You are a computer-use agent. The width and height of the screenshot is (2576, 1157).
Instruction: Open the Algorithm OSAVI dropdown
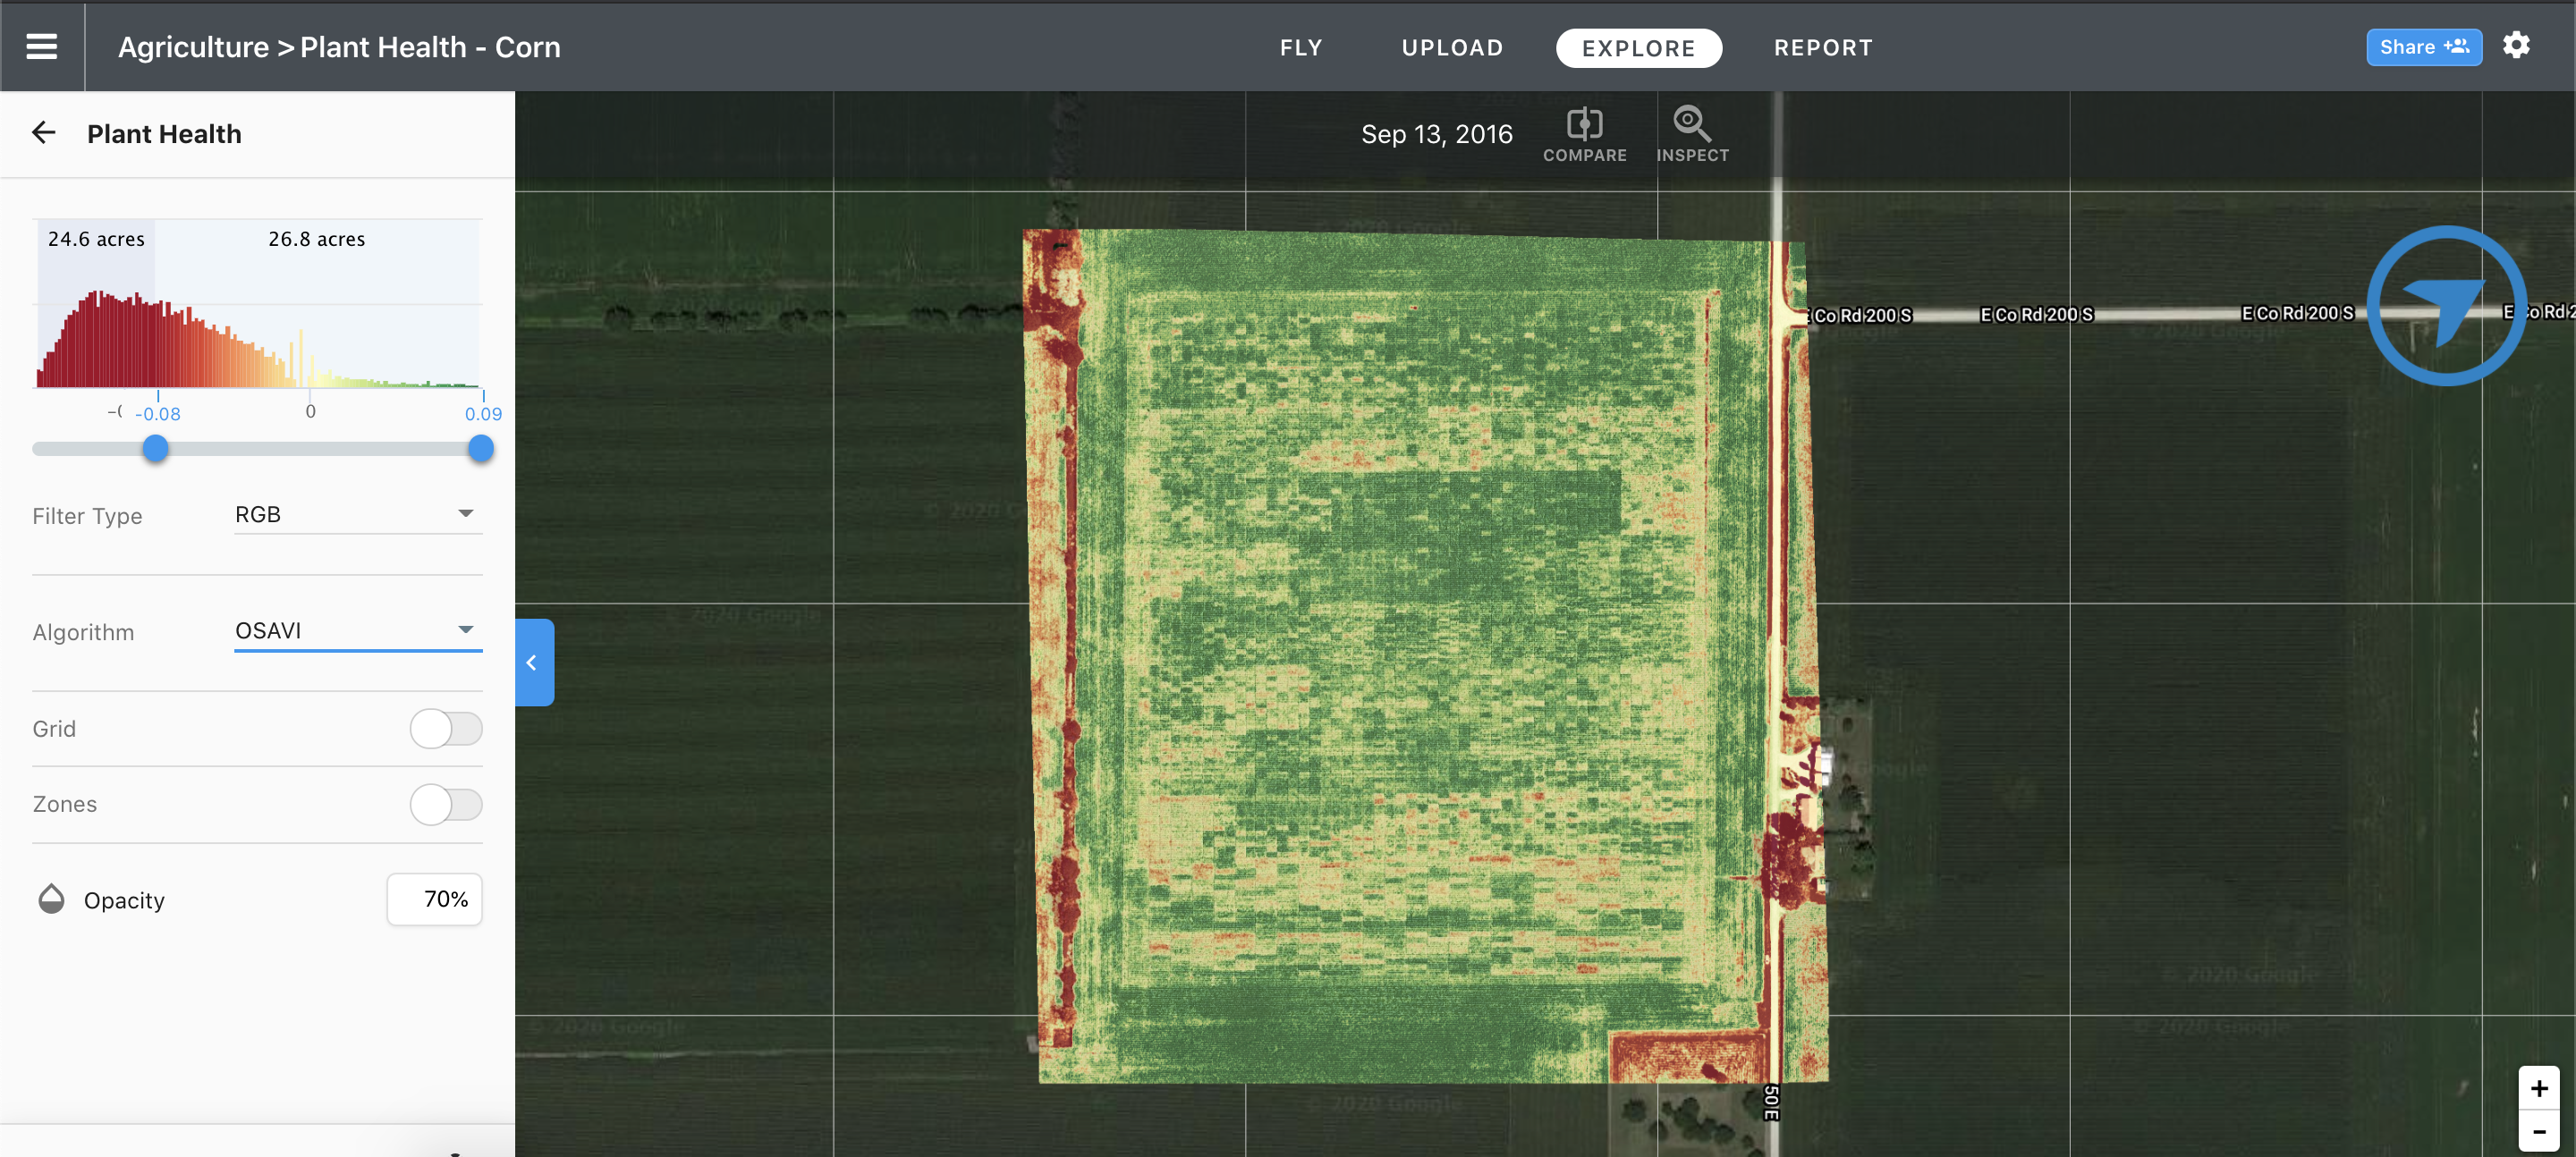(358, 630)
